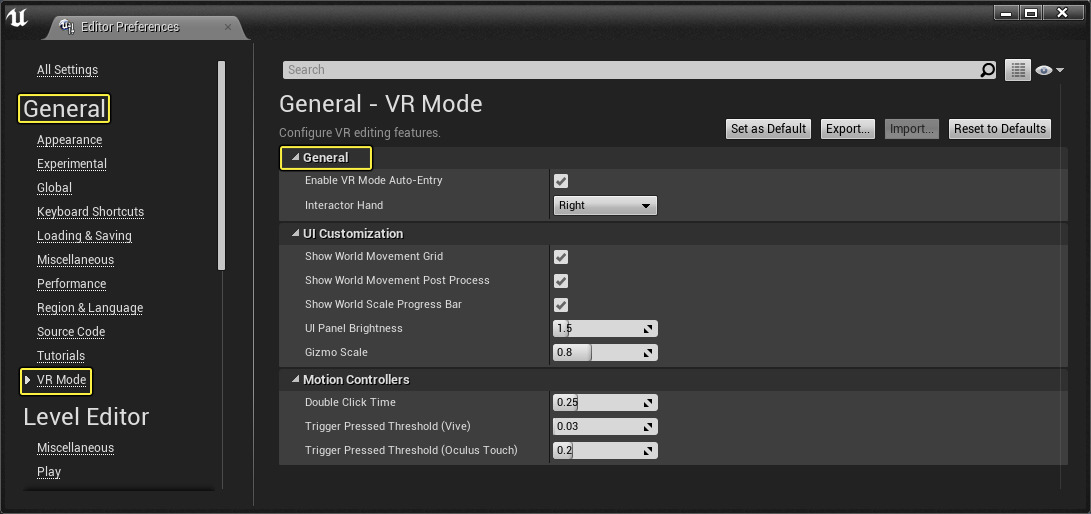Viewport: 1091px width, 514px height.
Task: Click the Oculus Touch threshold spinner arrow icon
Action: 648,451
